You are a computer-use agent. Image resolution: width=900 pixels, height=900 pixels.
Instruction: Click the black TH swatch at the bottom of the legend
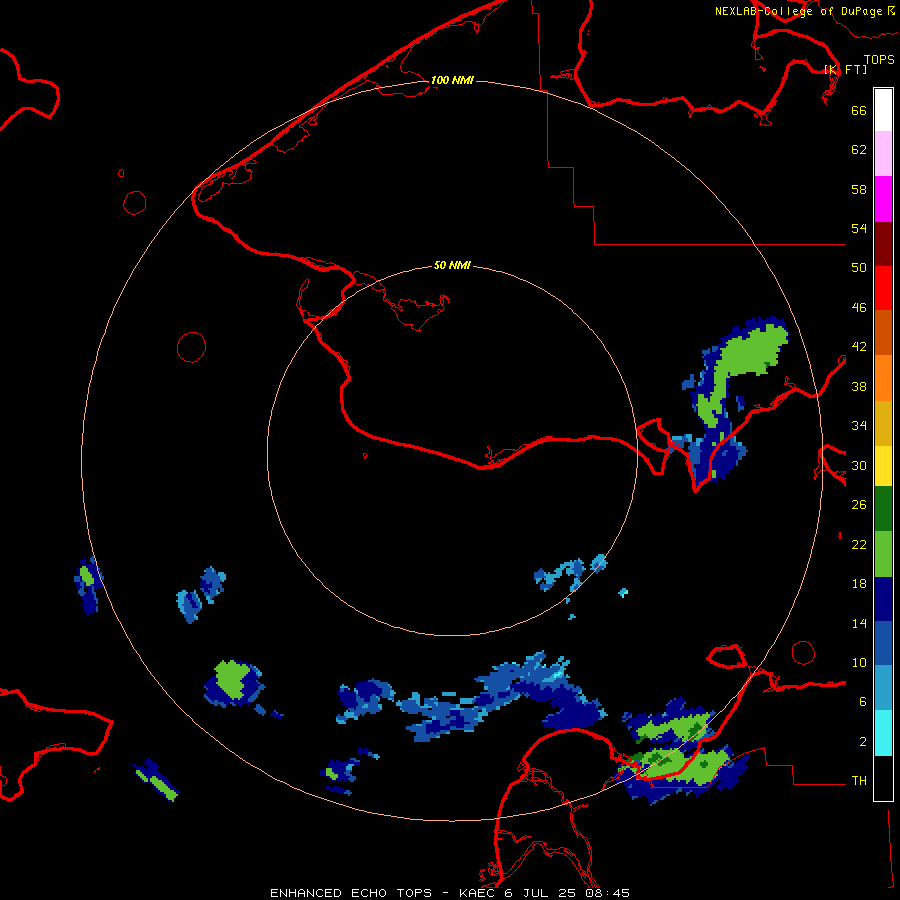click(x=883, y=778)
